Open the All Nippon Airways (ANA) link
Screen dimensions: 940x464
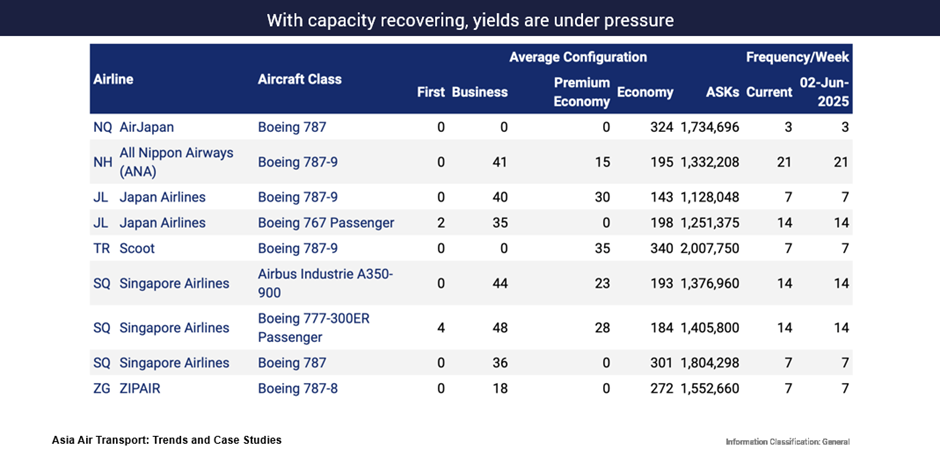[176, 161]
